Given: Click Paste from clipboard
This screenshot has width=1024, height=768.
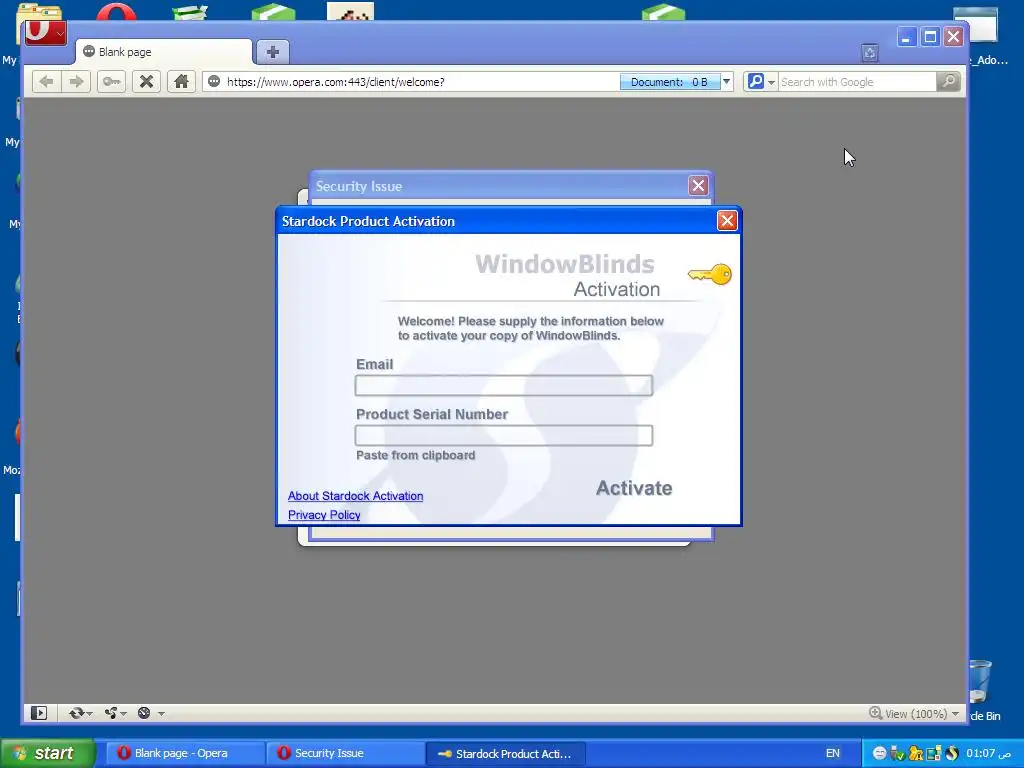Looking at the screenshot, I should tap(415, 455).
